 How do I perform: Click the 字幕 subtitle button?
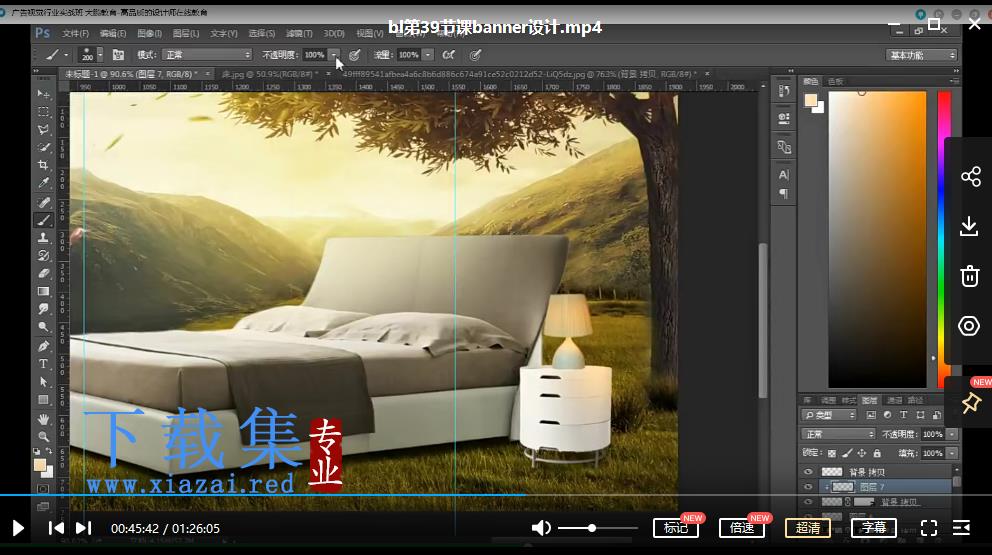pyautogui.click(x=874, y=527)
